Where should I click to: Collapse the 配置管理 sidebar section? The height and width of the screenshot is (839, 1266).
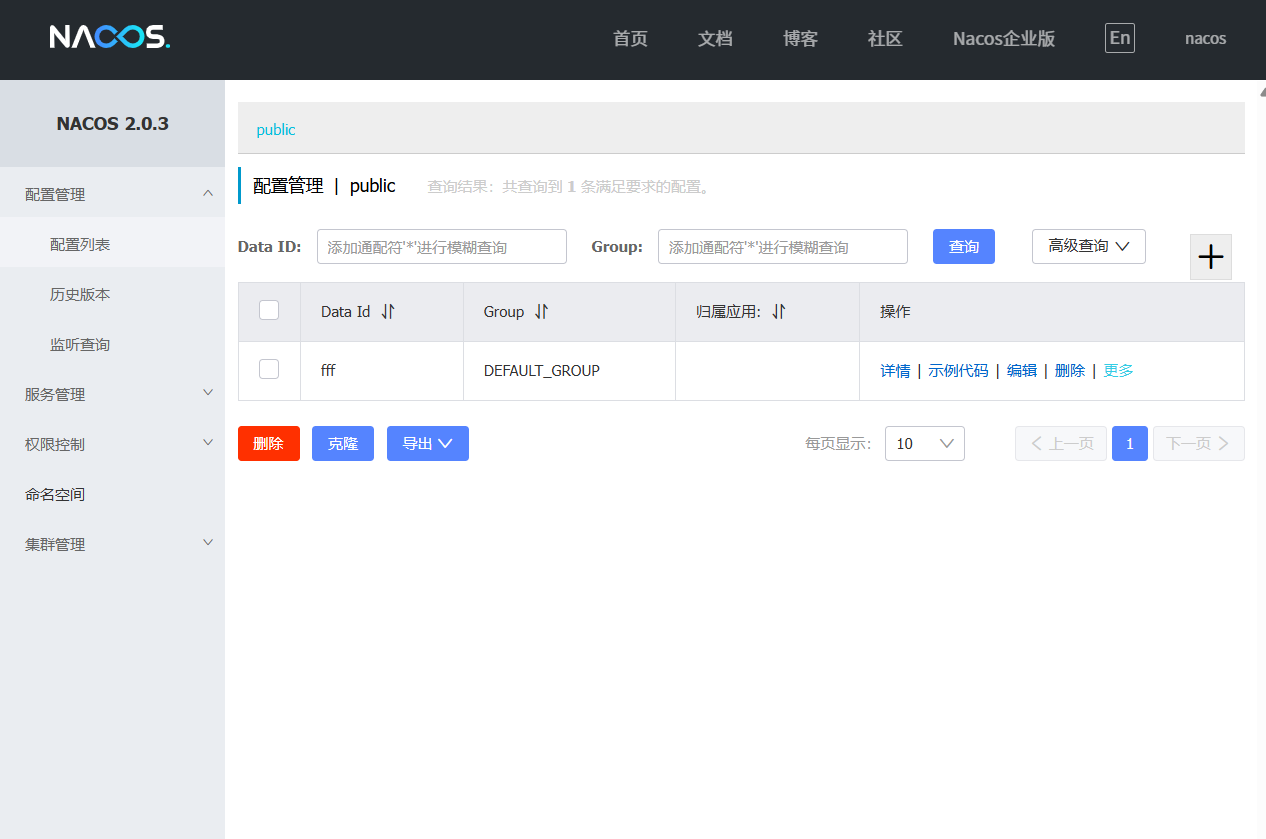(112, 194)
